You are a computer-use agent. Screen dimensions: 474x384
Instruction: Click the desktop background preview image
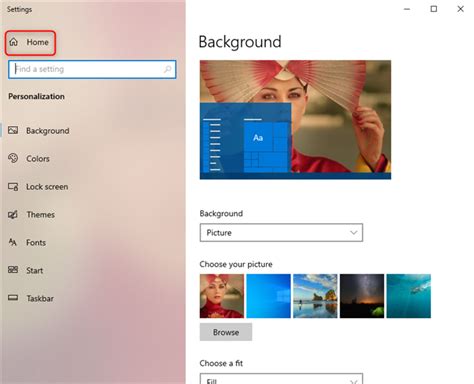(x=295, y=120)
